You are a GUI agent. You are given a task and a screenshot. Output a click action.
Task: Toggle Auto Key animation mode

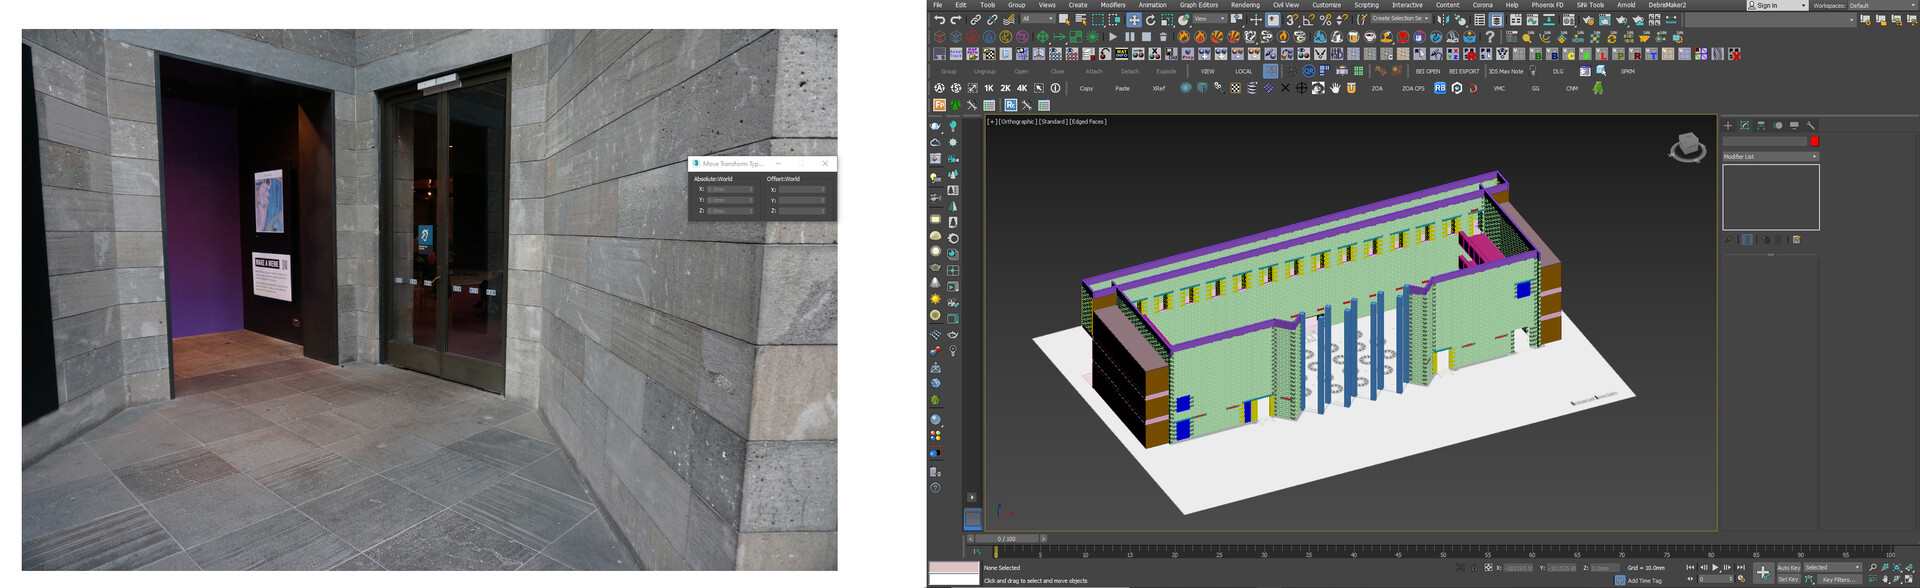pos(1788,567)
